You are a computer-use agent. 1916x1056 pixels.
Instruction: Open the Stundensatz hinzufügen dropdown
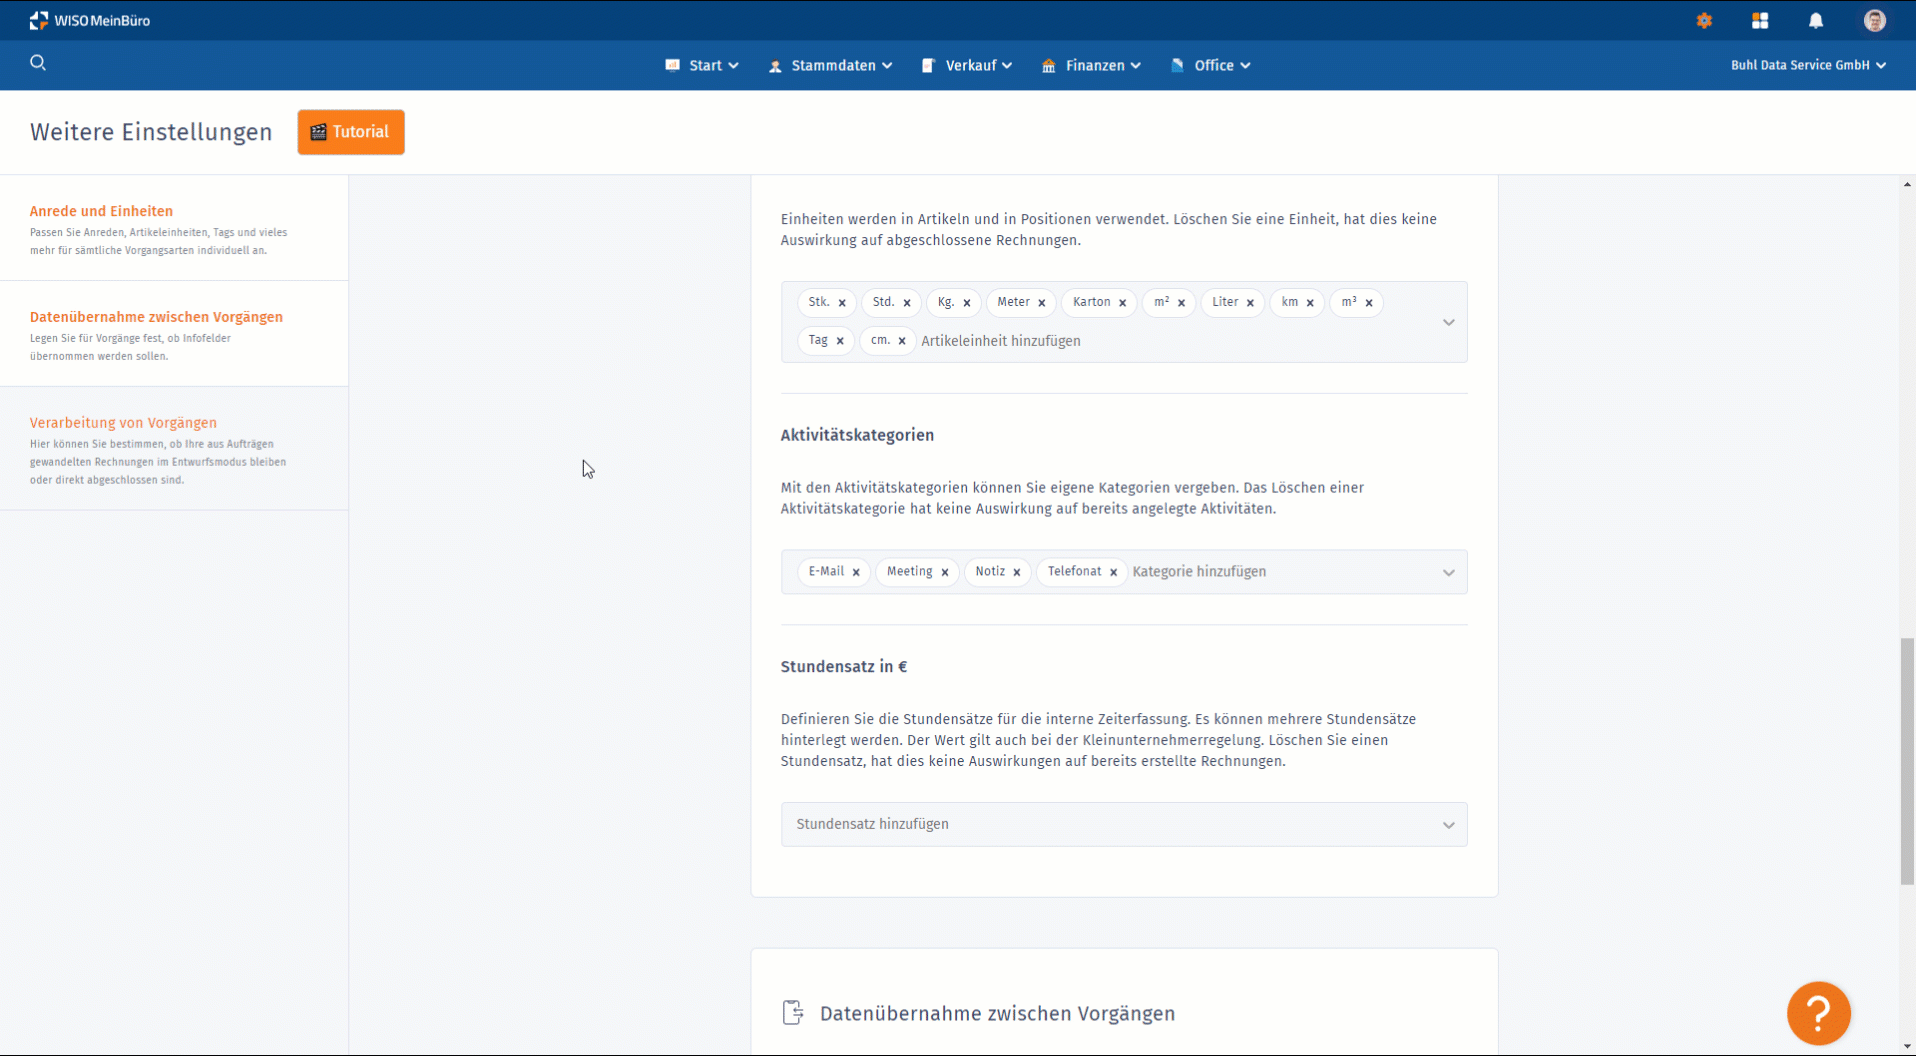(x=1123, y=825)
